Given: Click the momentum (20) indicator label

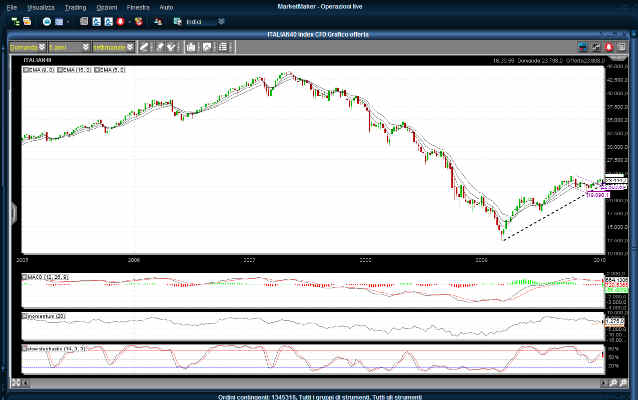Looking at the screenshot, I should 45,316.
